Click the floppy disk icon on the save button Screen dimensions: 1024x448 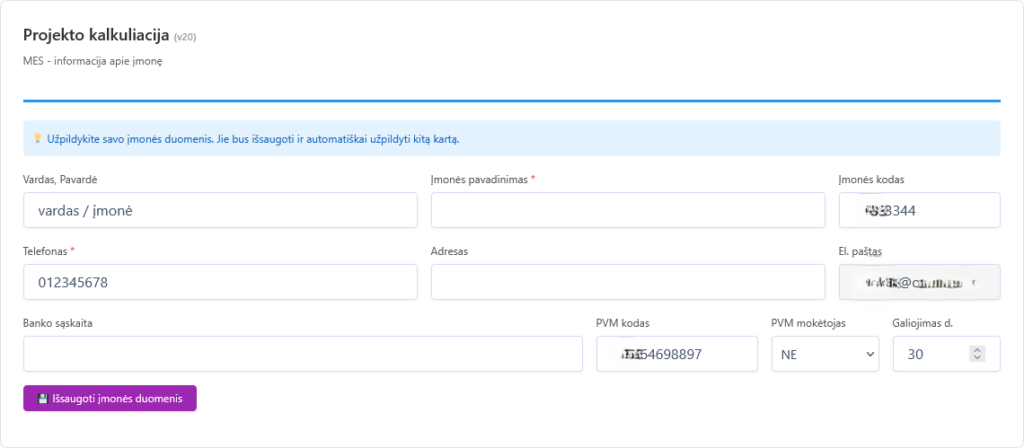[43, 398]
